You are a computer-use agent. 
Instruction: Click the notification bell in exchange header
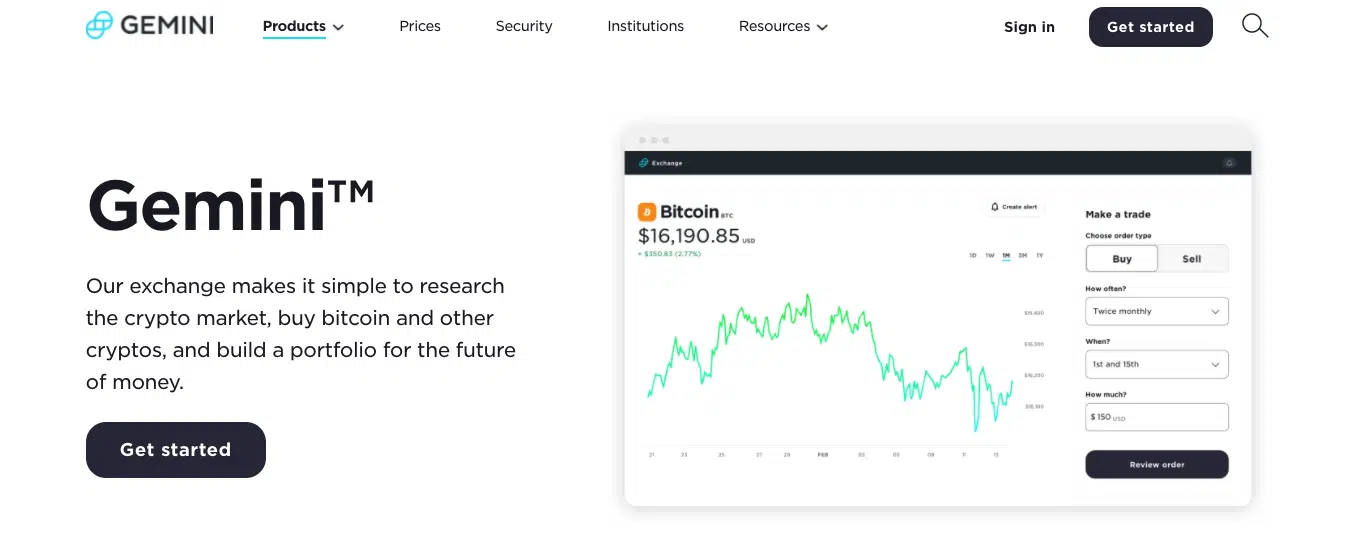[x=1229, y=163]
